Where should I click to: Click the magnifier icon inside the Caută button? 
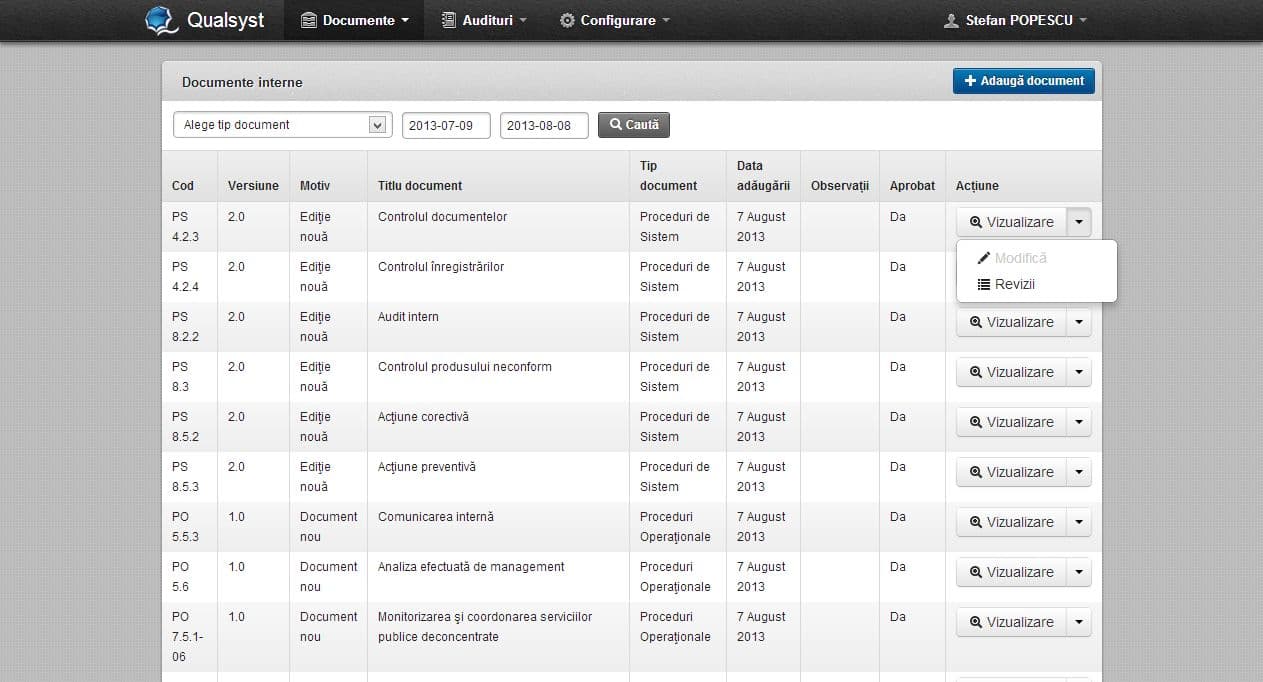(614, 124)
